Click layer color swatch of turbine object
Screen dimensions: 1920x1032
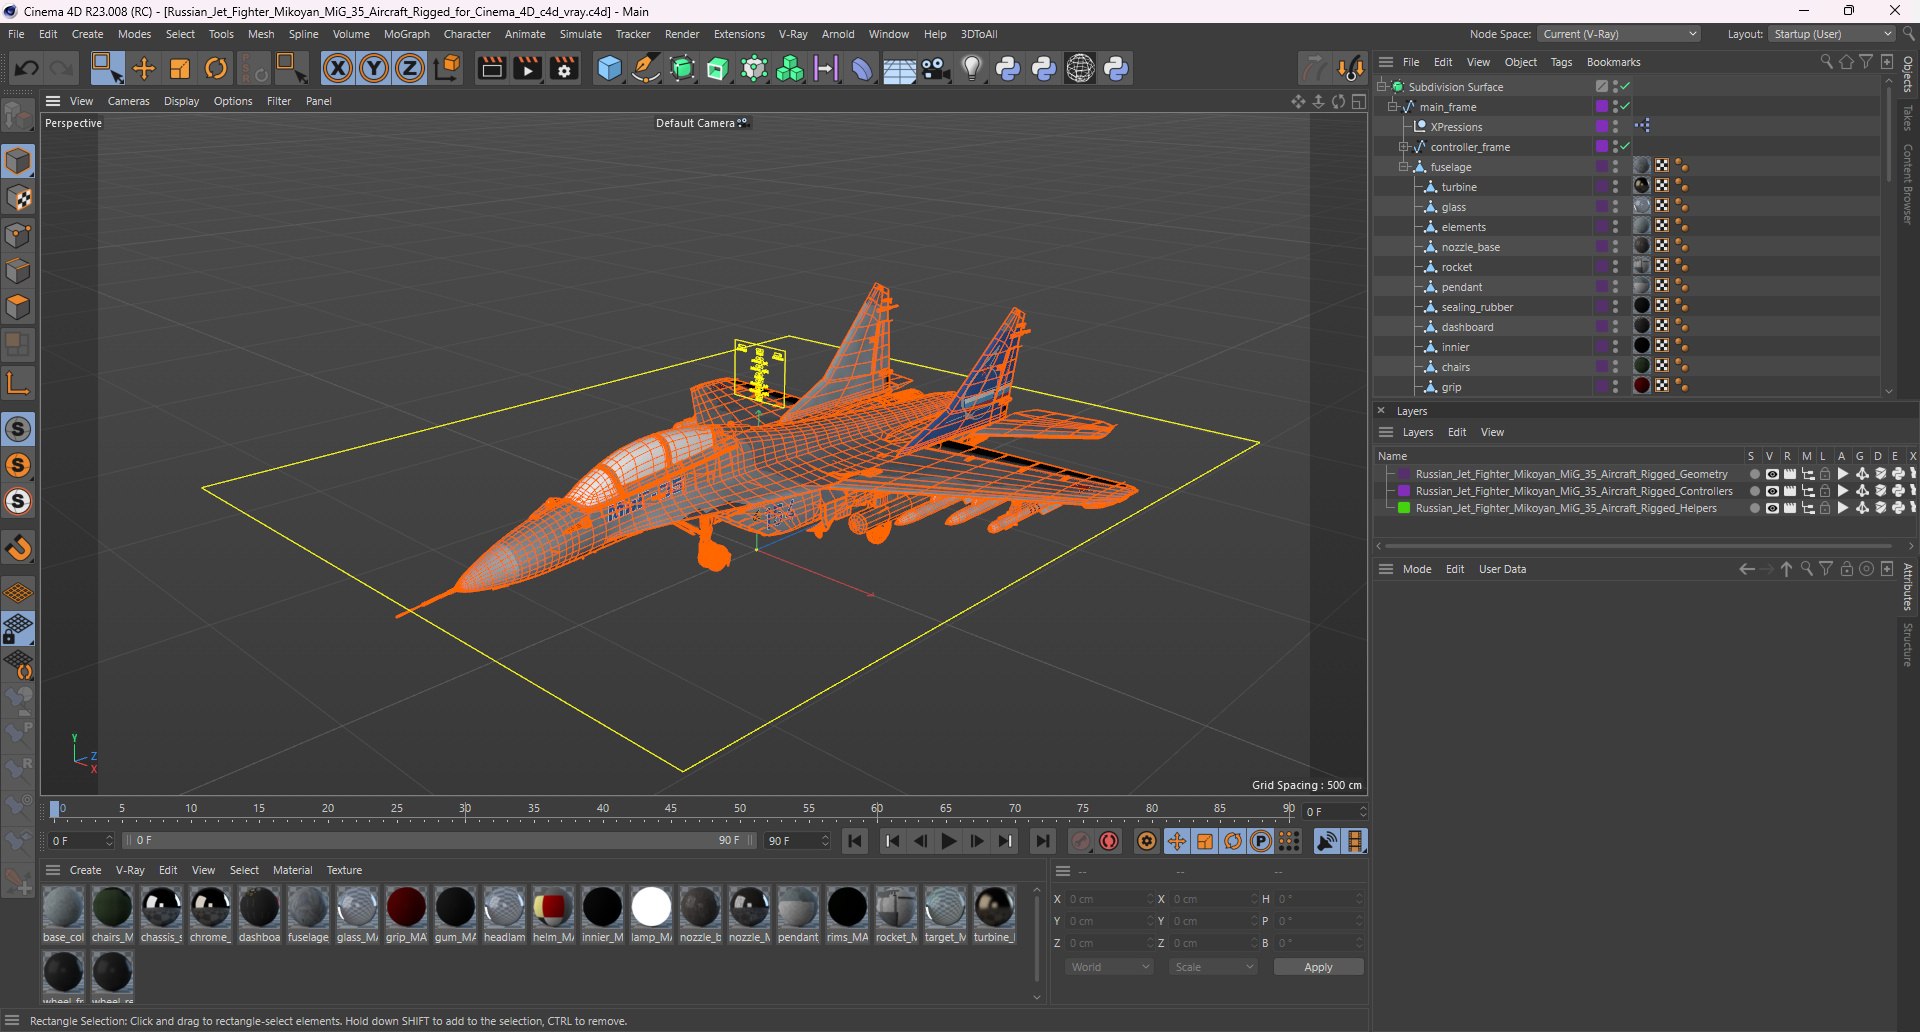[x=1601, y=187]
